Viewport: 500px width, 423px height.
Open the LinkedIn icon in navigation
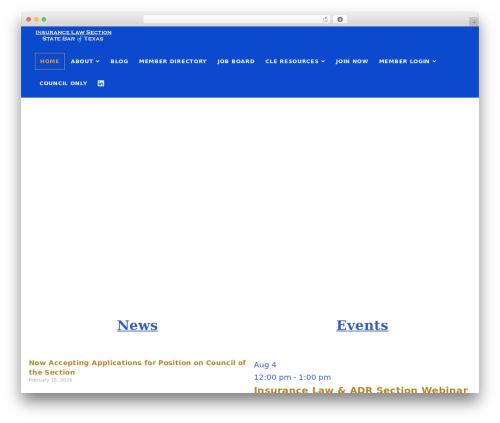click(x=101, y=83)
